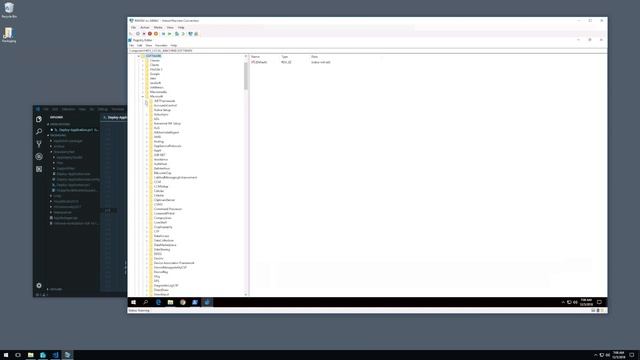Screen dimensions: 640x360
Task: Select the Device Association Framework registry key
Action: pyautogui.click(x=174, y=263)
